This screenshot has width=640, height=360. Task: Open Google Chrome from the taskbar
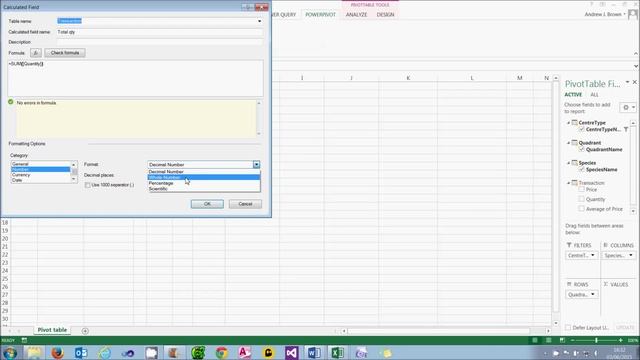222,353
